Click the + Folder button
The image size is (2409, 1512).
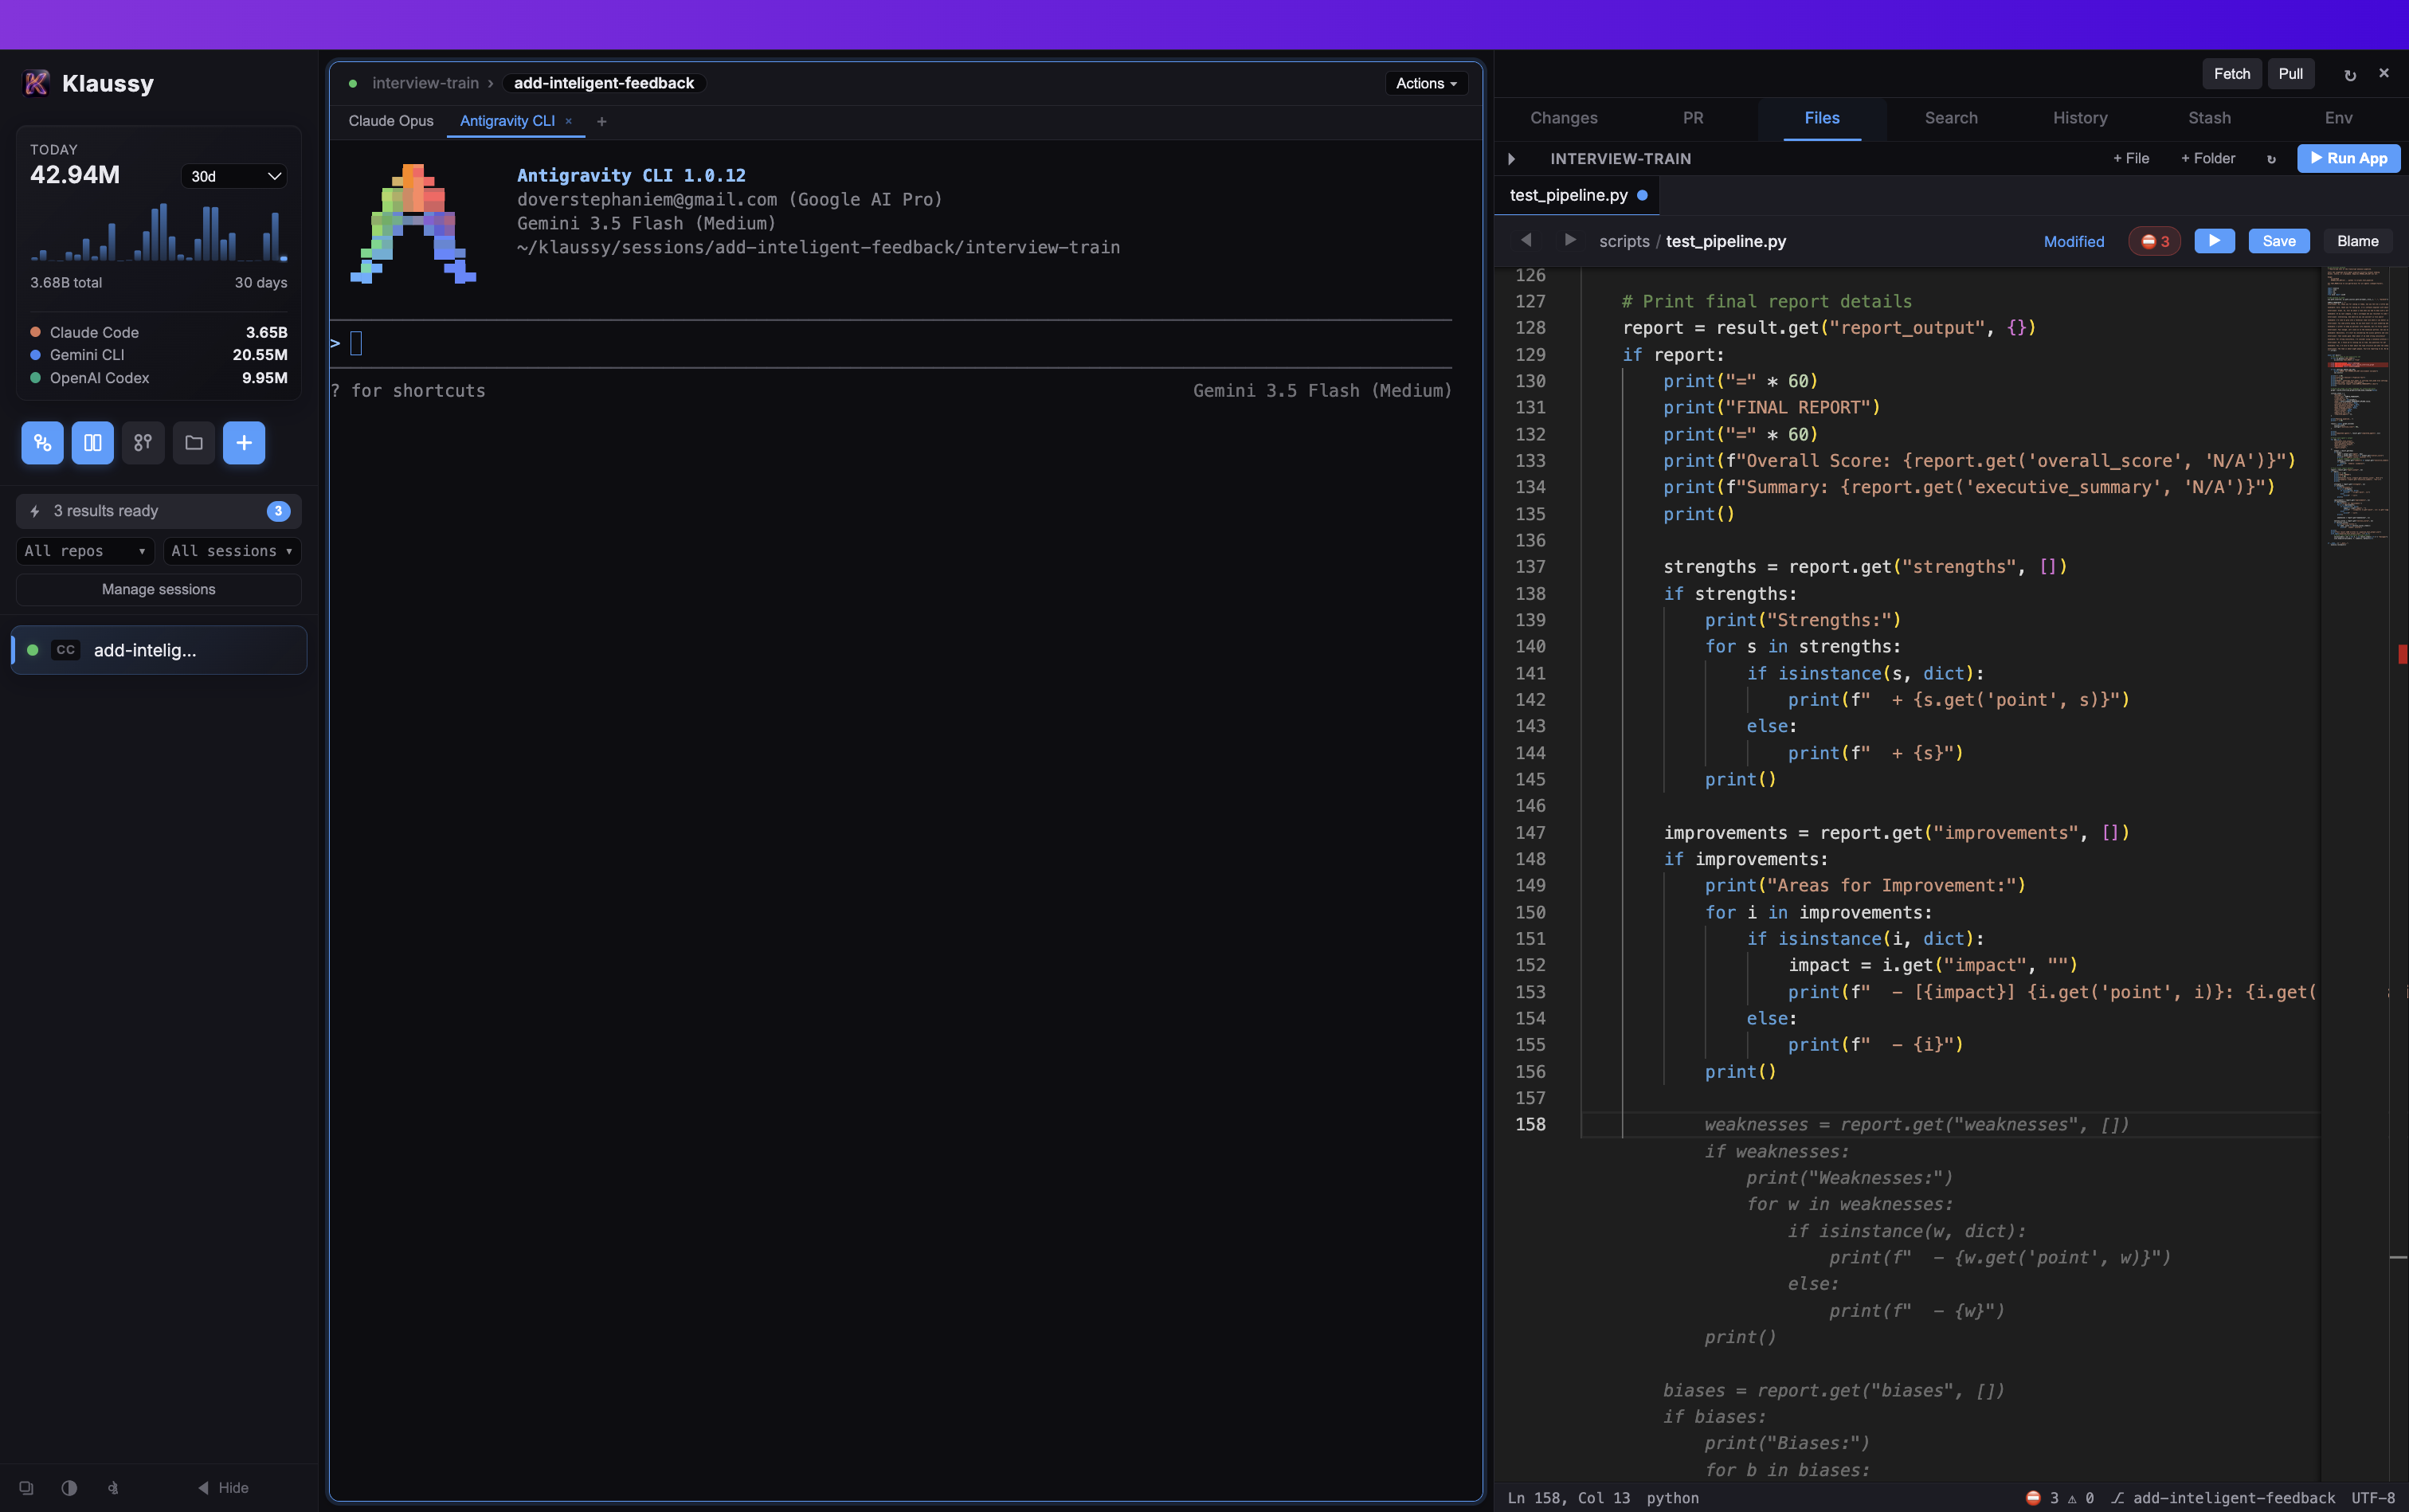(x=2208, y=158)
